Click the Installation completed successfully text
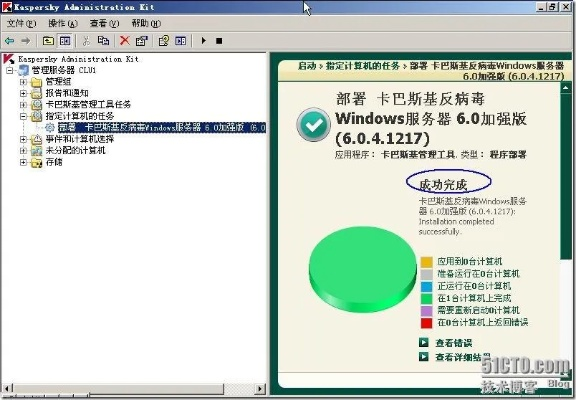576x400 pixels. pos(456,227)
